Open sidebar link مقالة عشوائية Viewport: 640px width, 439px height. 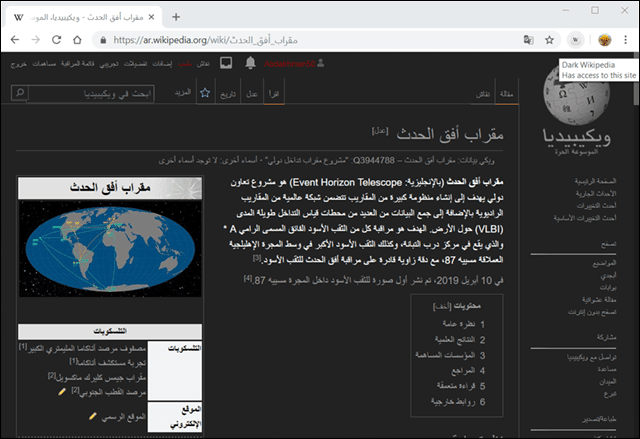pos(599,299)
